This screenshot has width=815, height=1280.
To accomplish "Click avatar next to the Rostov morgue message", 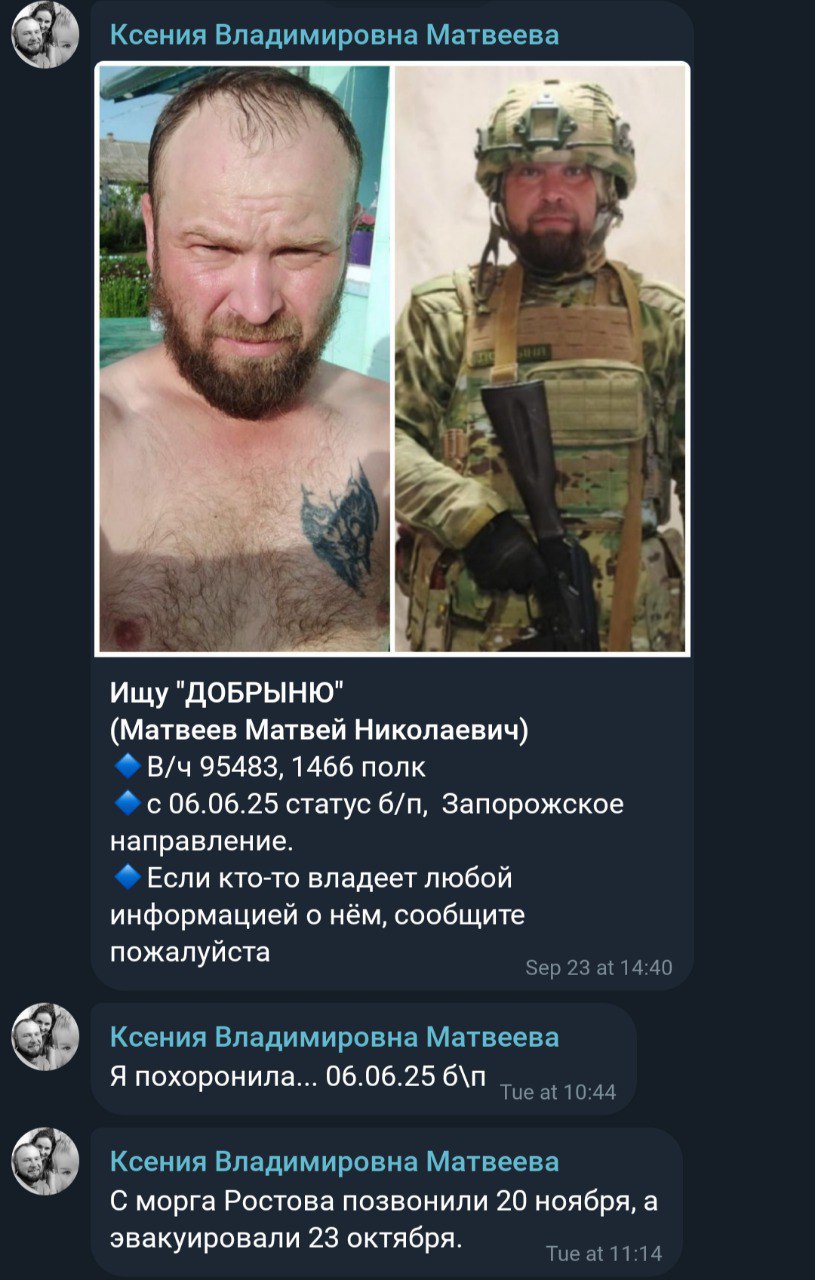I will 45,1161.
